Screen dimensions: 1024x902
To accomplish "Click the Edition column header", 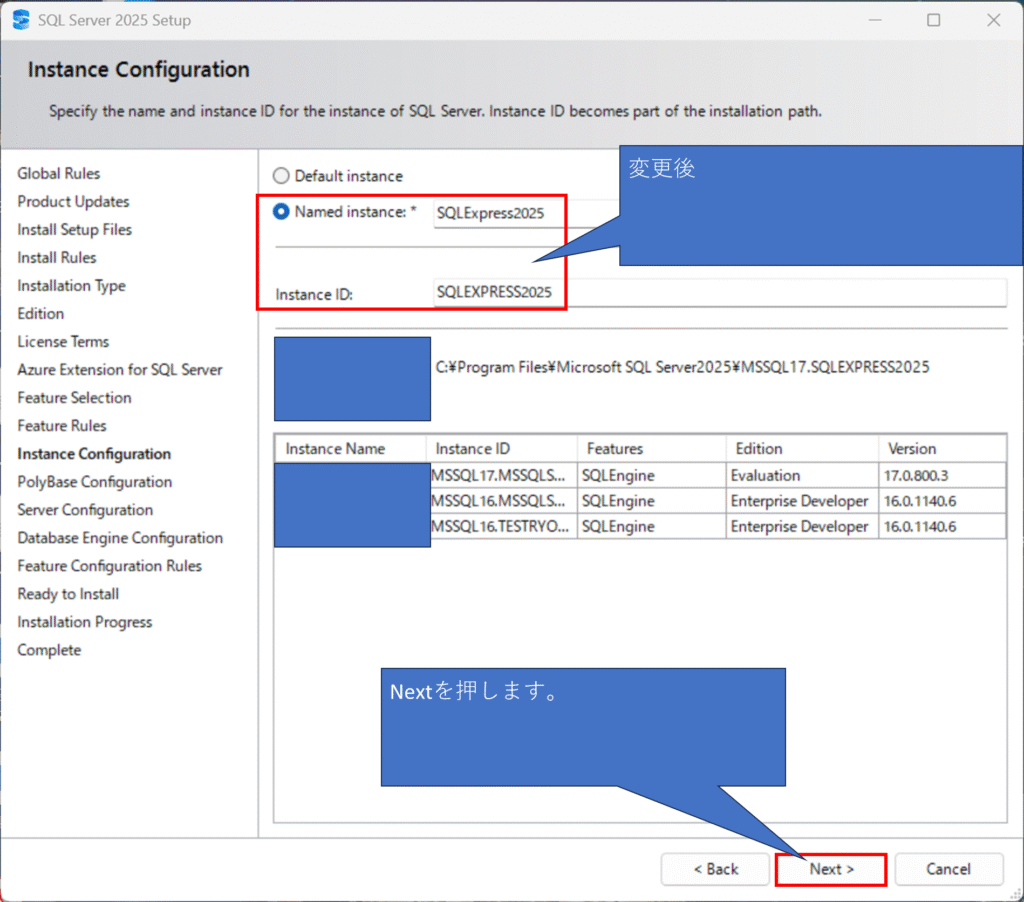I will pyautogui.click(x=802, y=449).
